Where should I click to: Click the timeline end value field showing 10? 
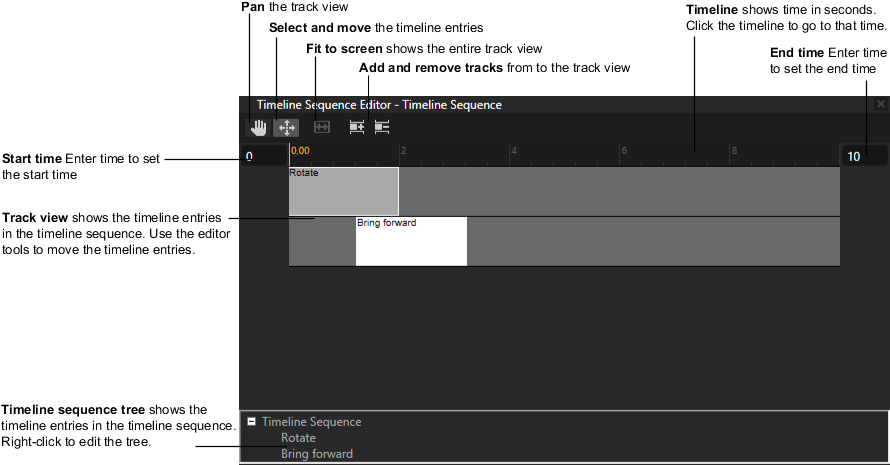(x=863, y=156)
